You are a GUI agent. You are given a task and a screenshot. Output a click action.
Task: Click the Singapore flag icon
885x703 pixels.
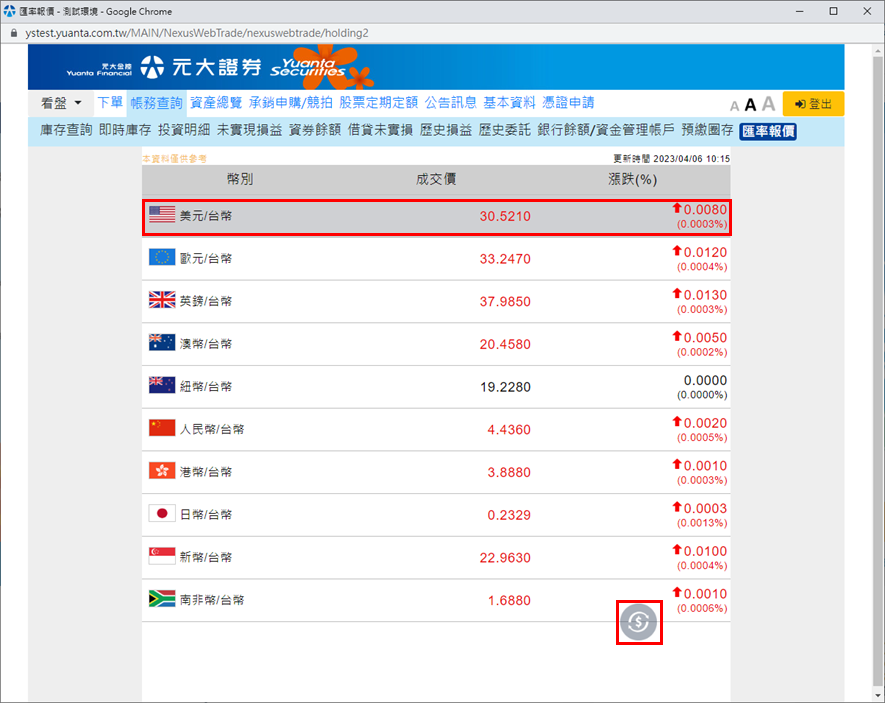tap(162, 556)
